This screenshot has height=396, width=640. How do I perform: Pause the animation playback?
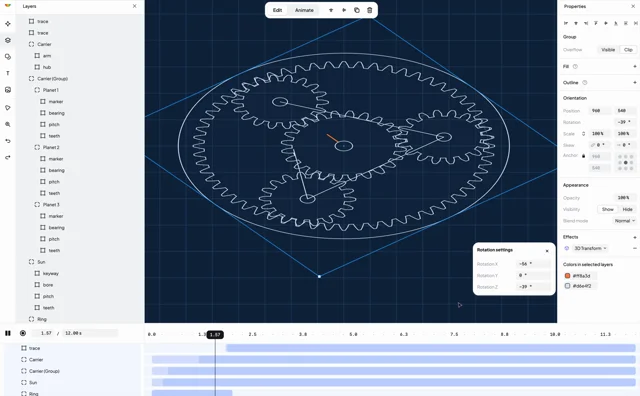(8, 333)
